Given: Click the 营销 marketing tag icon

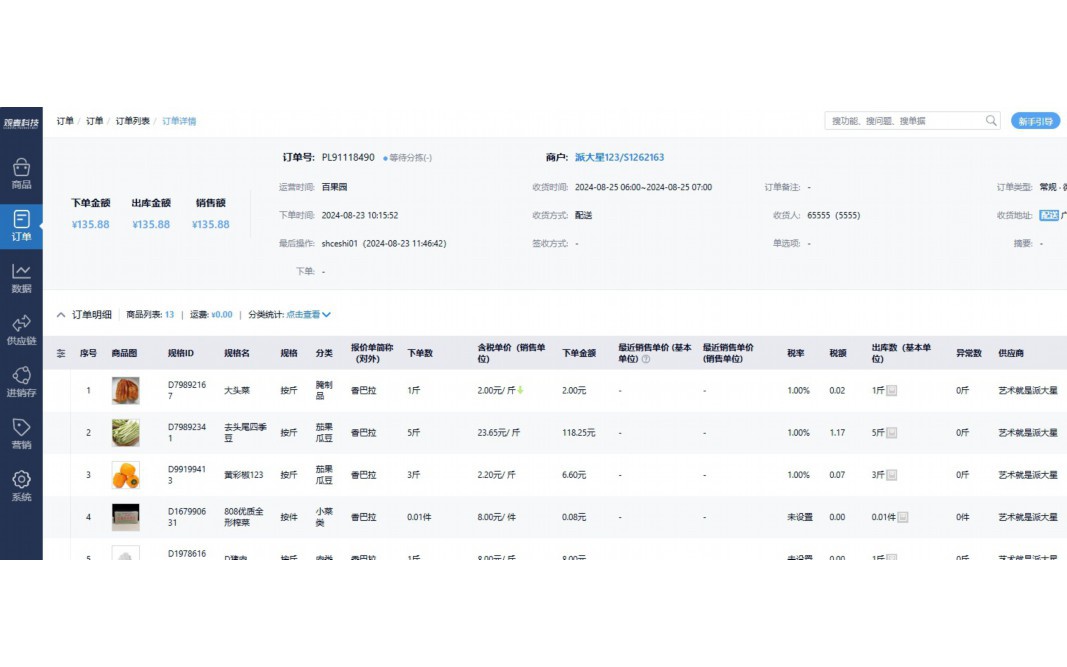Looking at the screenshot, I should pyautogui.click(x=21, y=433).
